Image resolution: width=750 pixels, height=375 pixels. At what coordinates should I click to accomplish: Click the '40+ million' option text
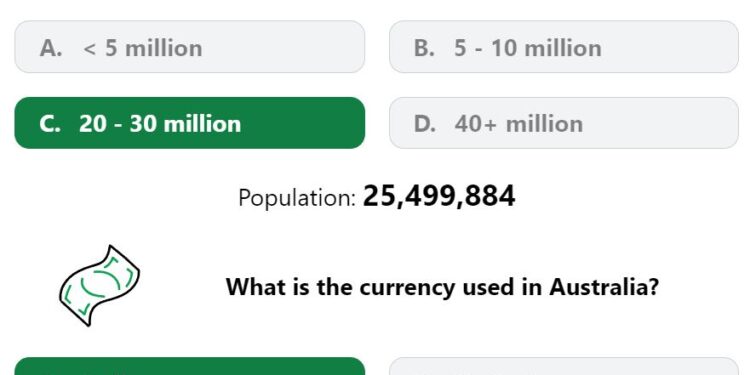518,124
